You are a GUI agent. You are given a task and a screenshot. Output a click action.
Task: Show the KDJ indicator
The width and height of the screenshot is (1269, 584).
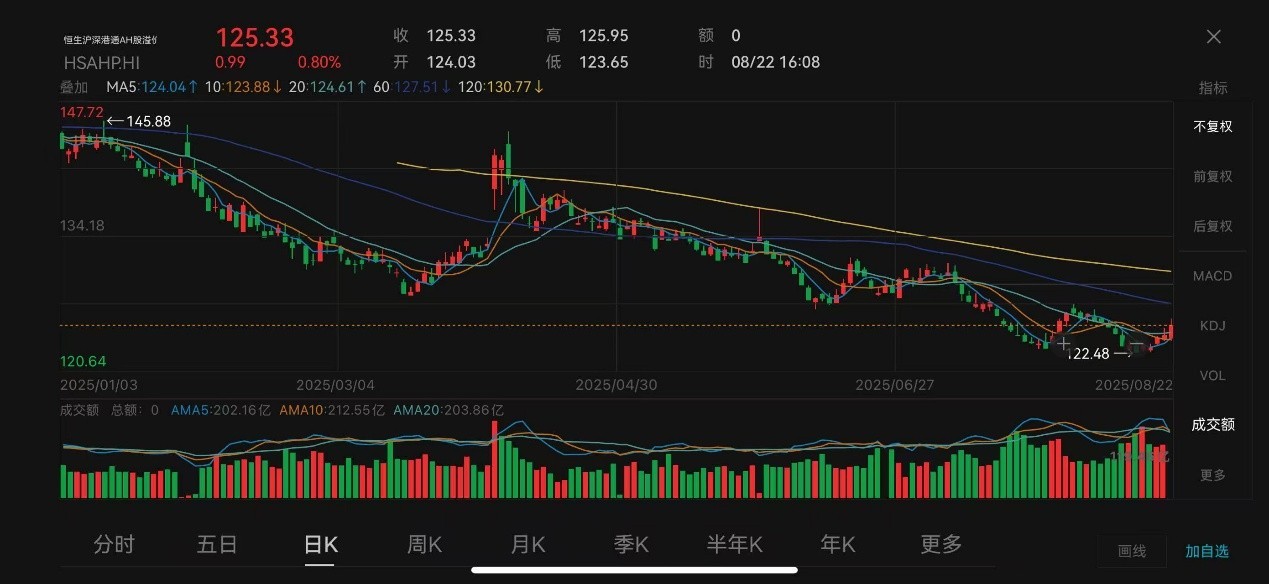[1212, 326]
